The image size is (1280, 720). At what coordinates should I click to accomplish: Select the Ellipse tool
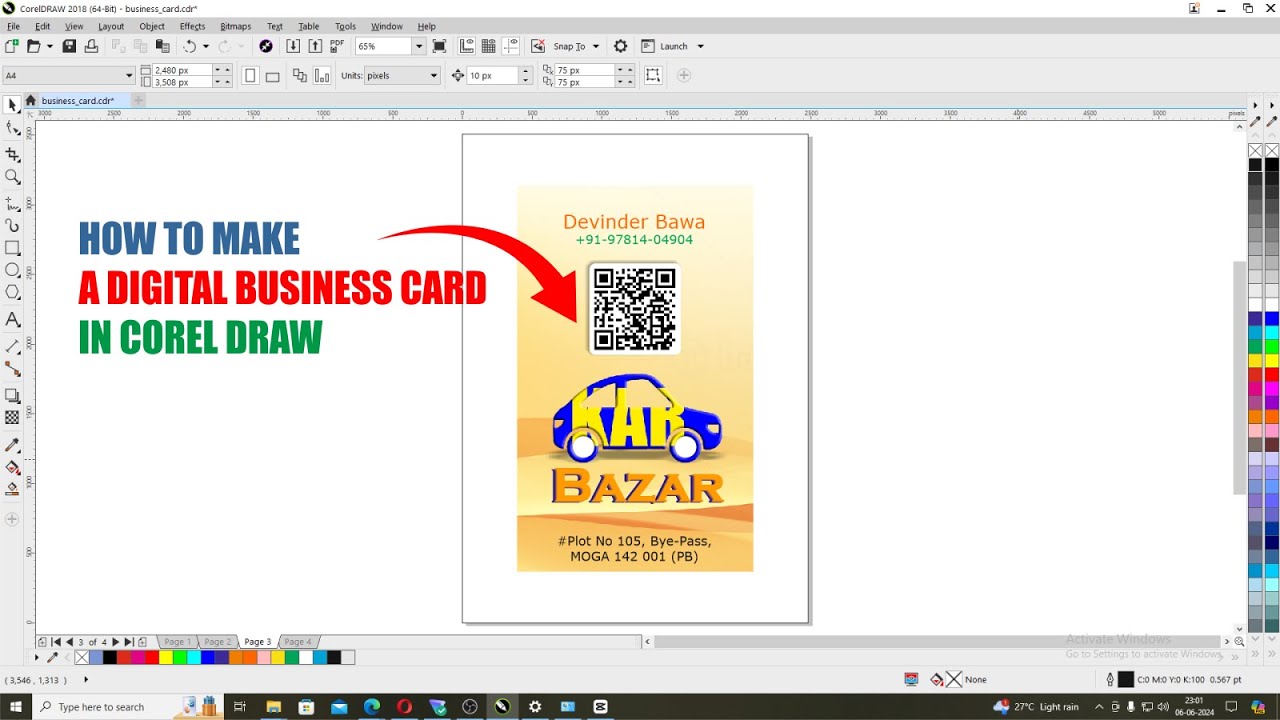pyautogui.click(x=12, y=270)
